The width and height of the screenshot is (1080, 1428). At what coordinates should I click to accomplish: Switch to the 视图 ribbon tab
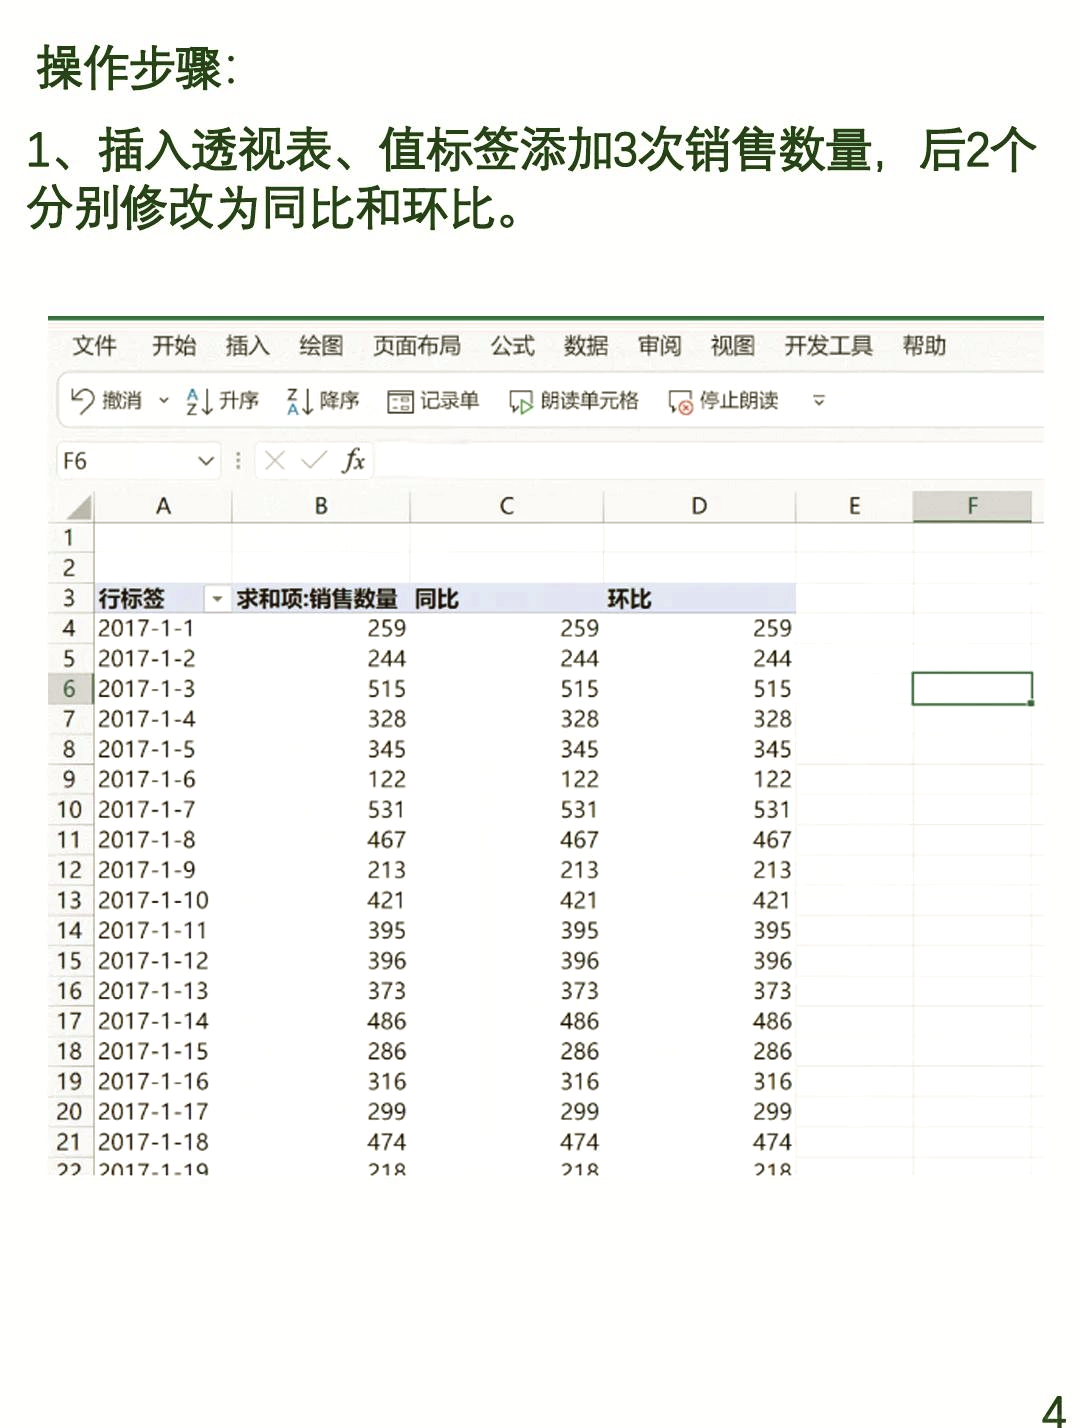(x=733, y=346)
